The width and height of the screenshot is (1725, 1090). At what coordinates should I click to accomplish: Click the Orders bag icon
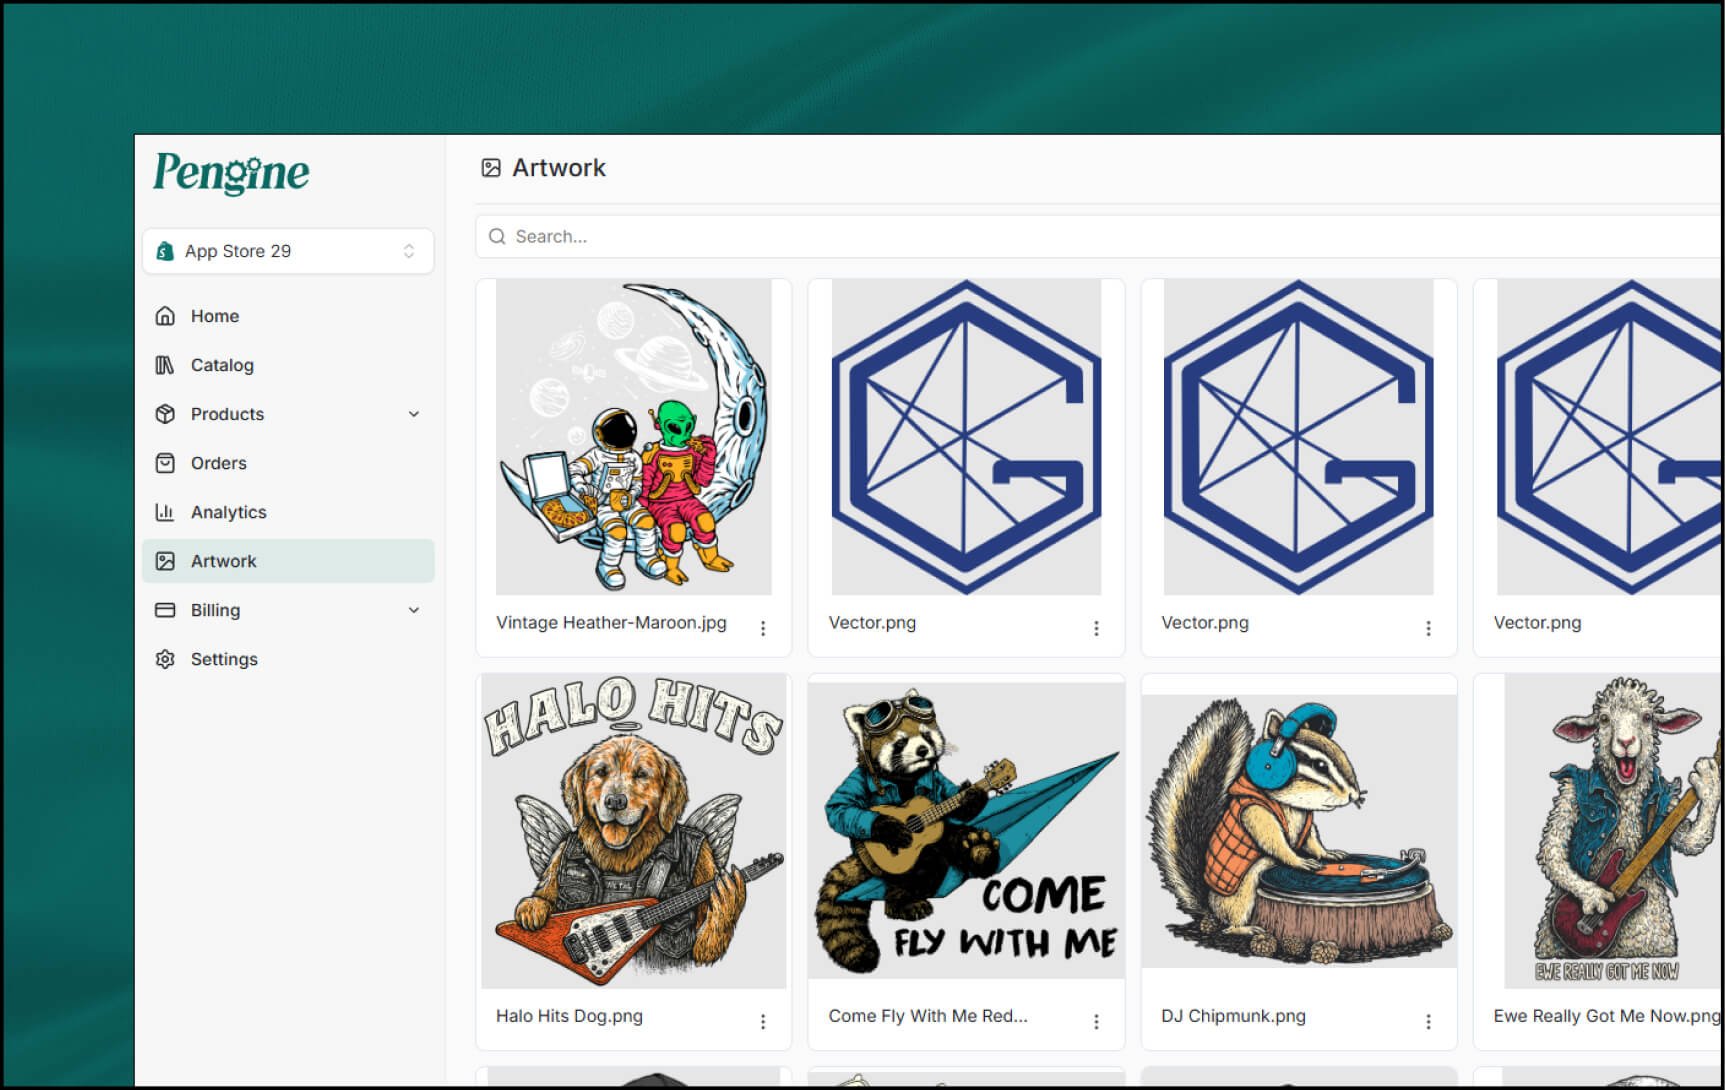pyautogui.click(x=165, y=463)
